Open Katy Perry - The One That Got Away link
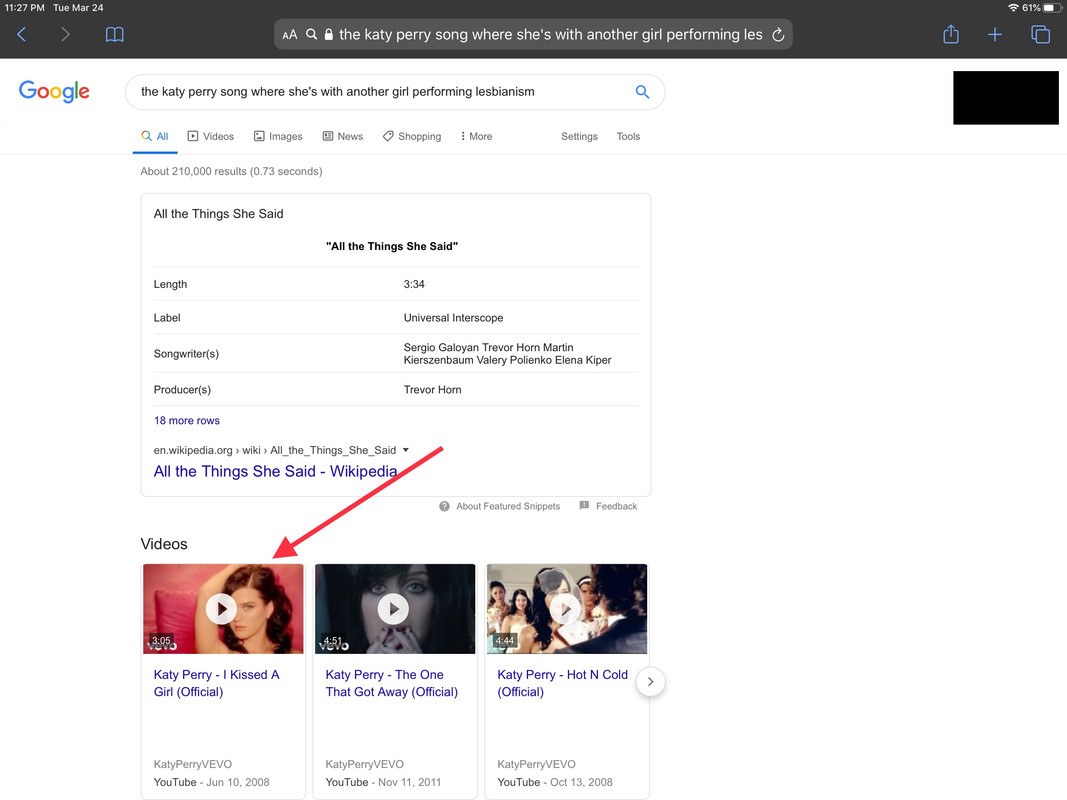Screen dimensions: 1067x800 click(391, 683)
